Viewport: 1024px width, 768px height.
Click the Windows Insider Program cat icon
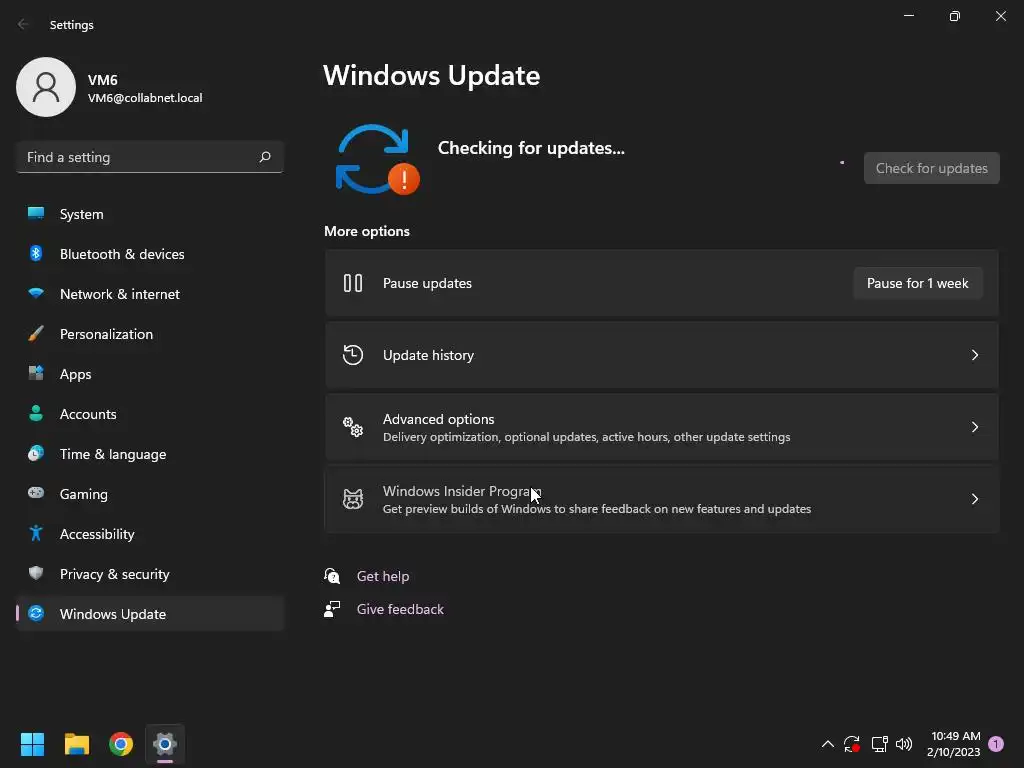[x=353, y=499]
